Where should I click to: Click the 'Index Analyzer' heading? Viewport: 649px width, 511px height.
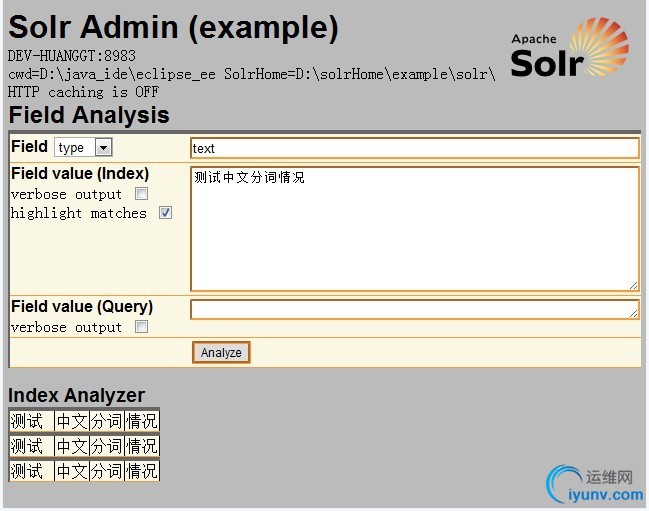[77, 395]
